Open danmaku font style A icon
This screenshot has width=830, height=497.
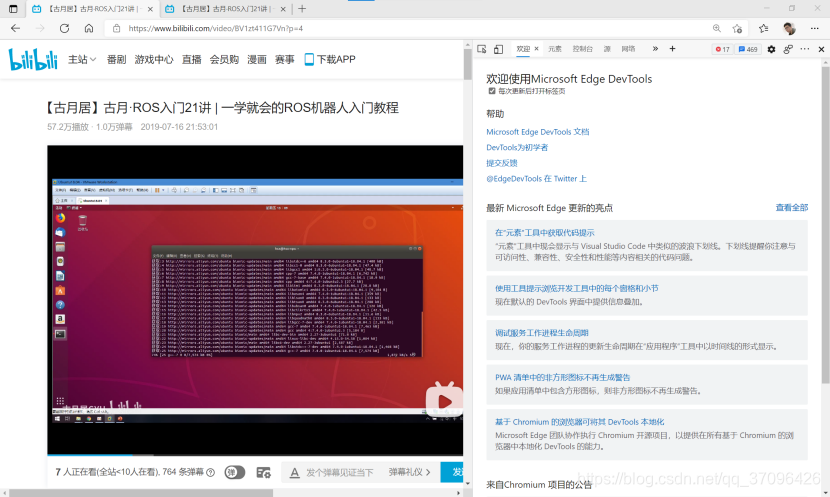(294, 473)
